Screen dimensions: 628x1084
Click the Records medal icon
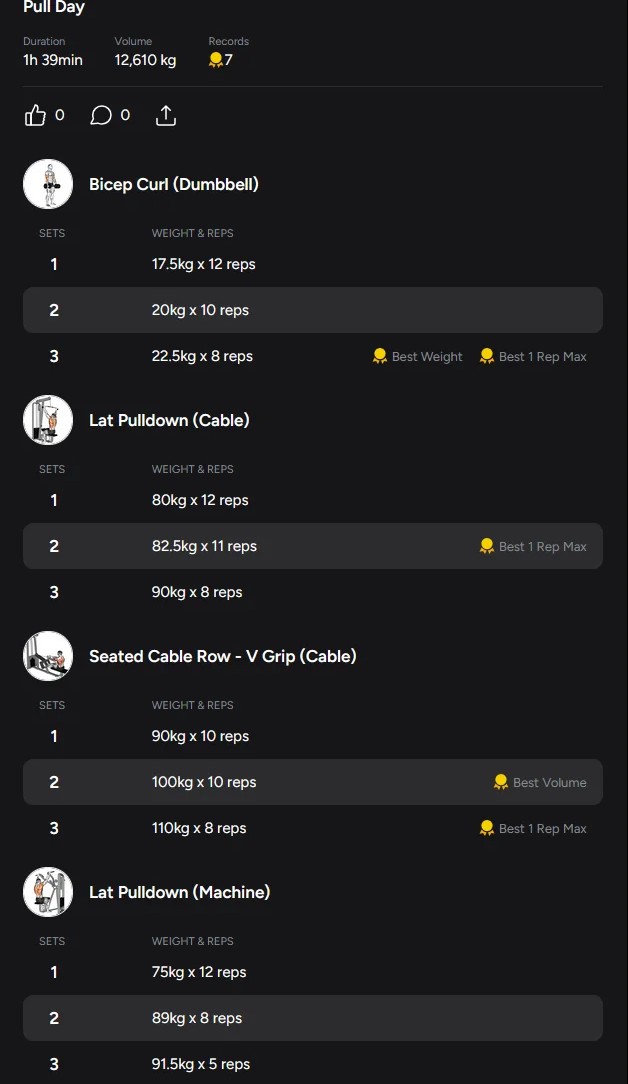coord(215,60)
